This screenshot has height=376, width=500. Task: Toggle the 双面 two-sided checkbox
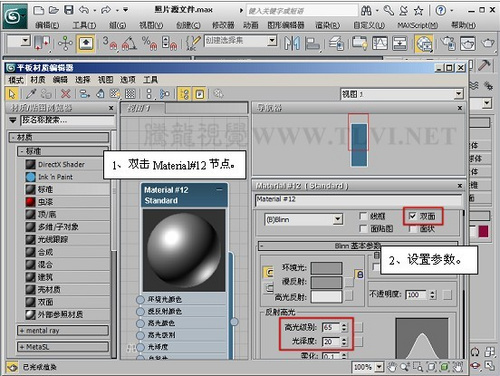(412, 216)
